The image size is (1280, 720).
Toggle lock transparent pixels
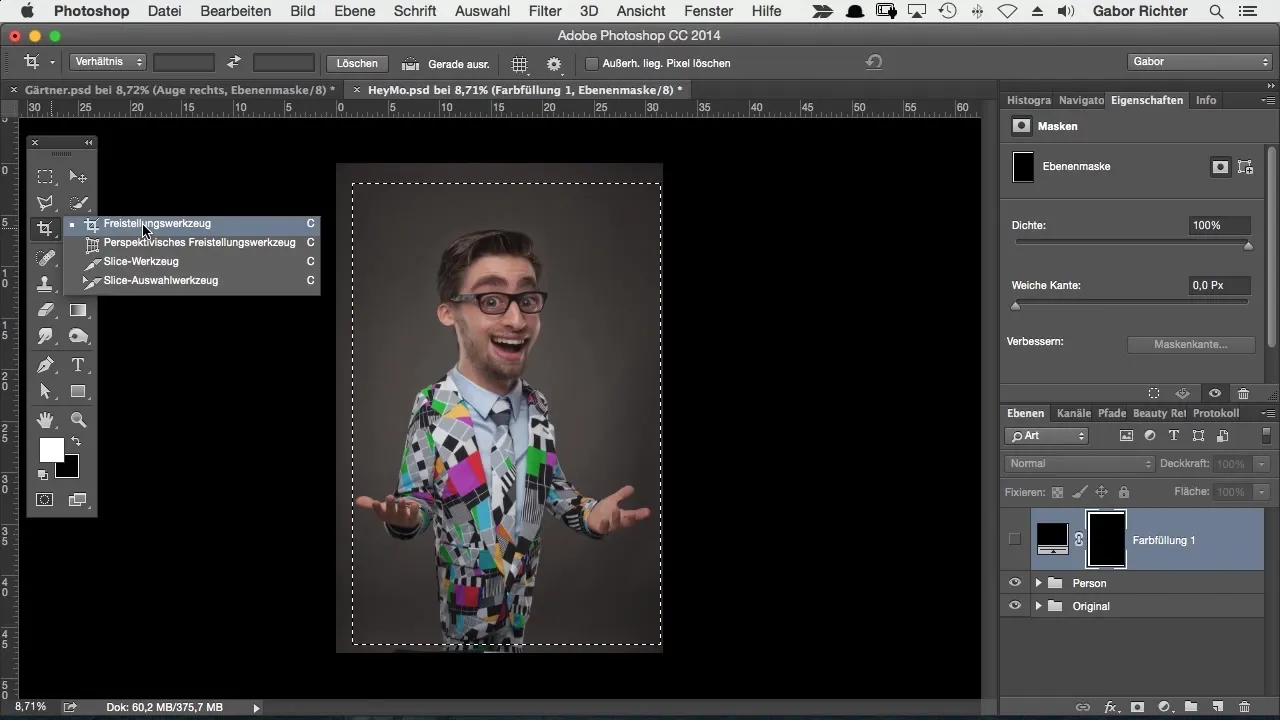[x=1057, y=492]
